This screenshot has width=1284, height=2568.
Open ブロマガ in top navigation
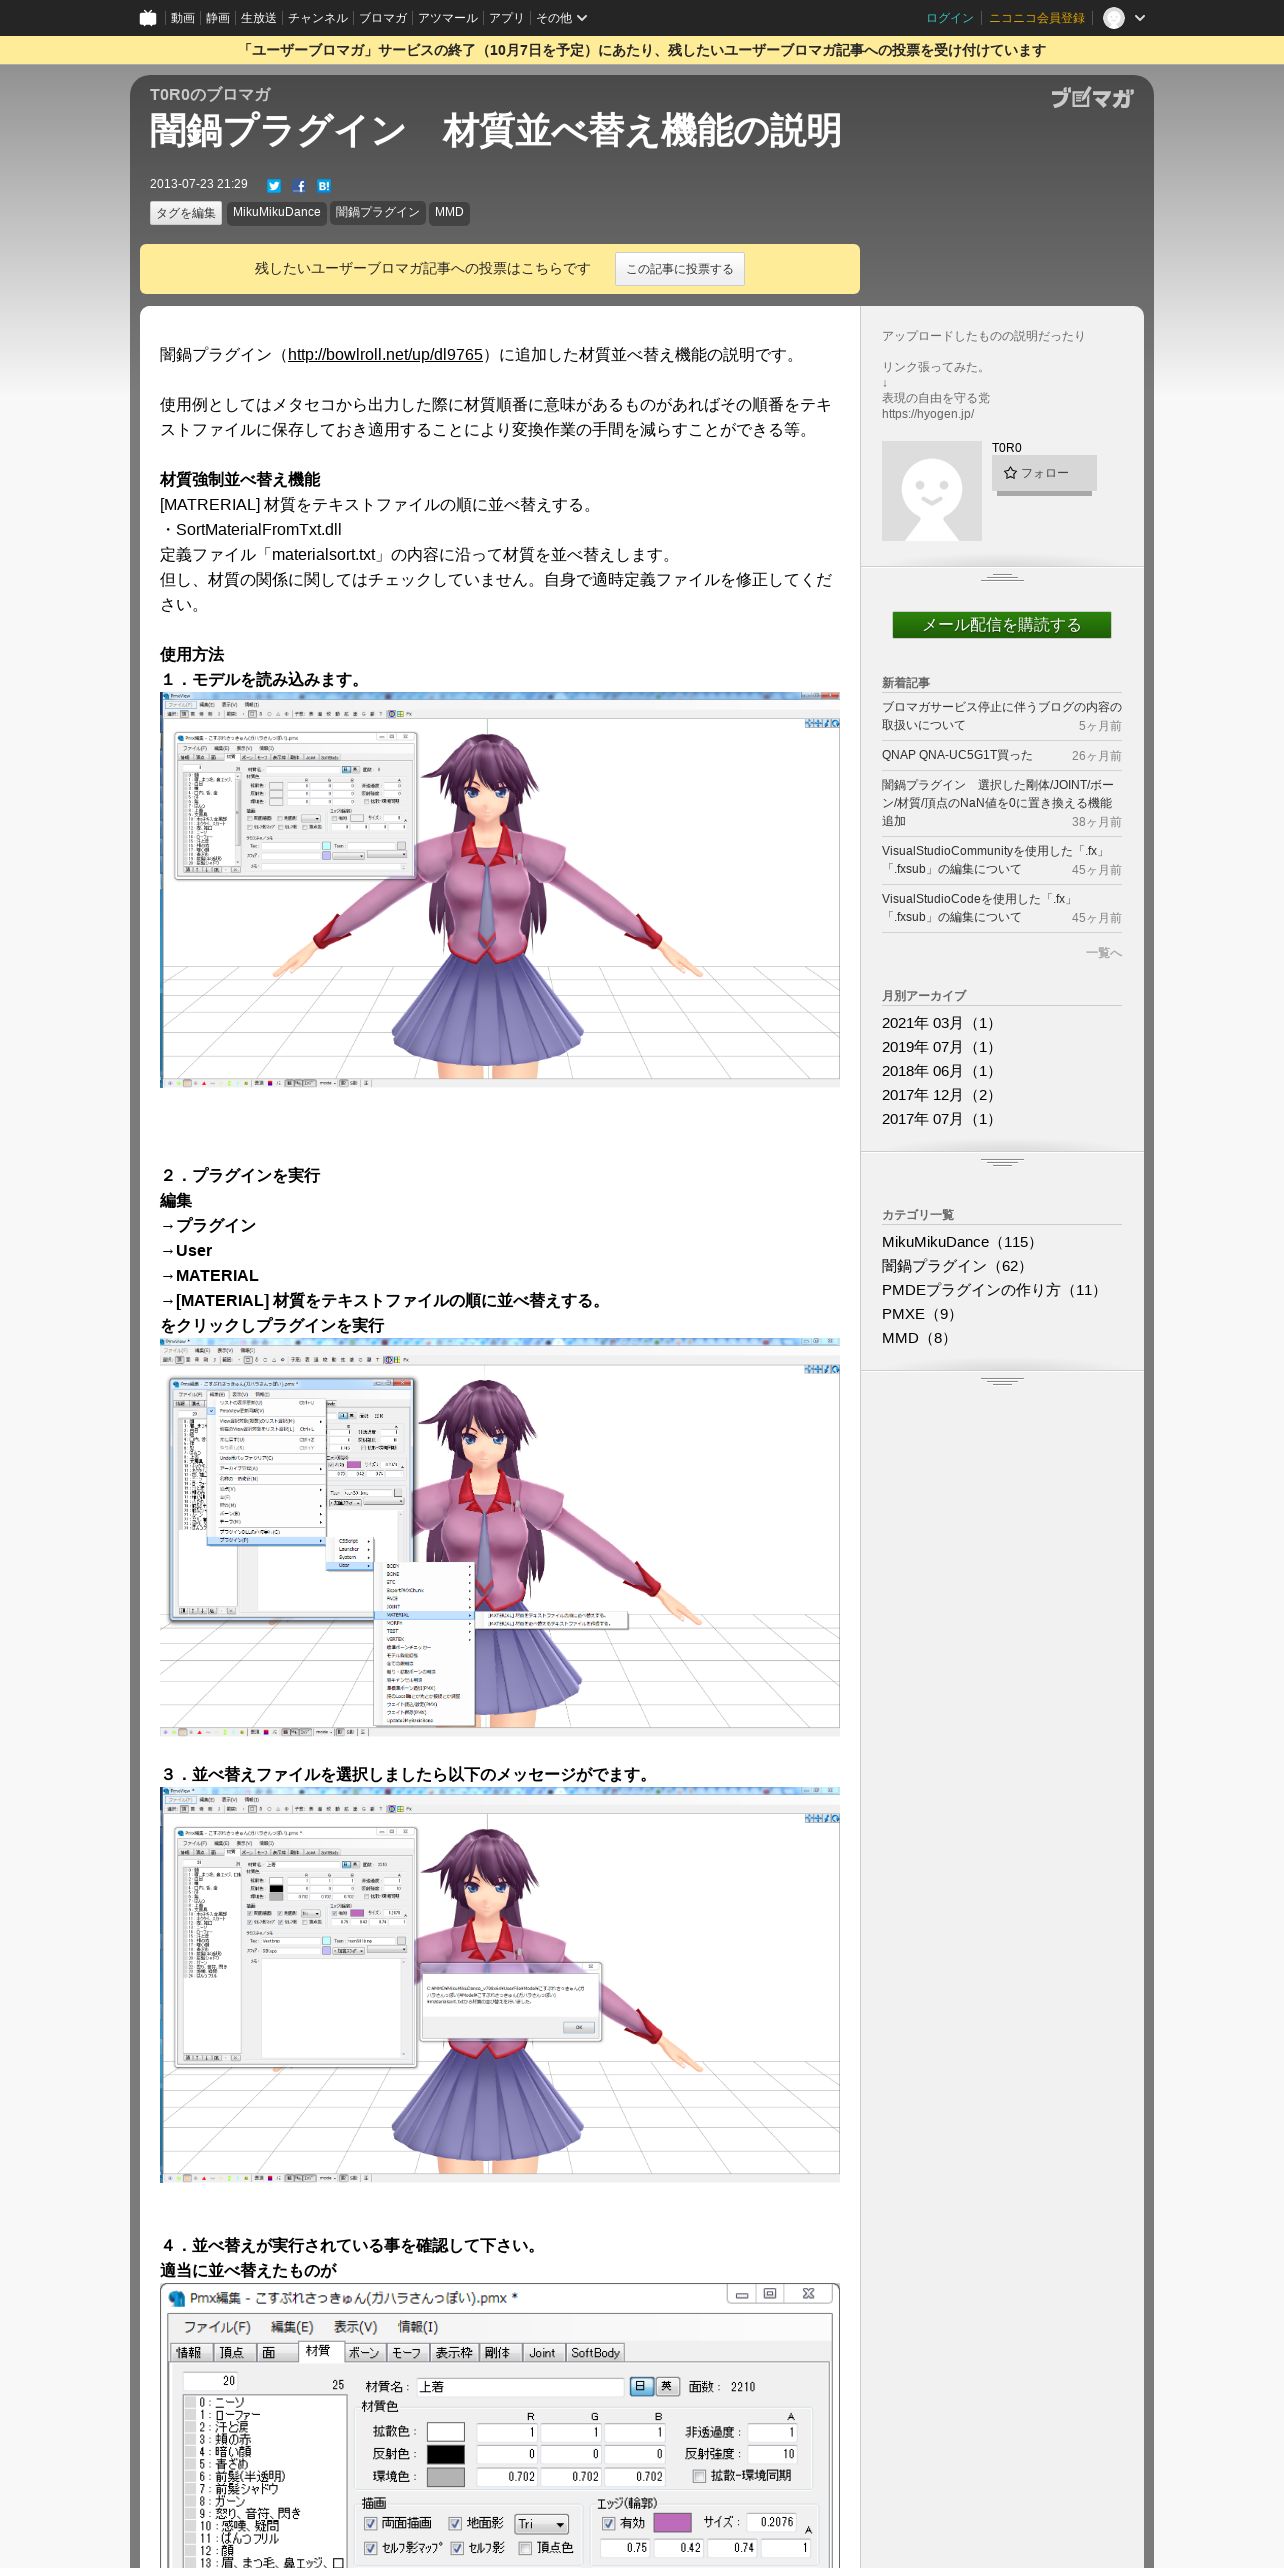383,18
